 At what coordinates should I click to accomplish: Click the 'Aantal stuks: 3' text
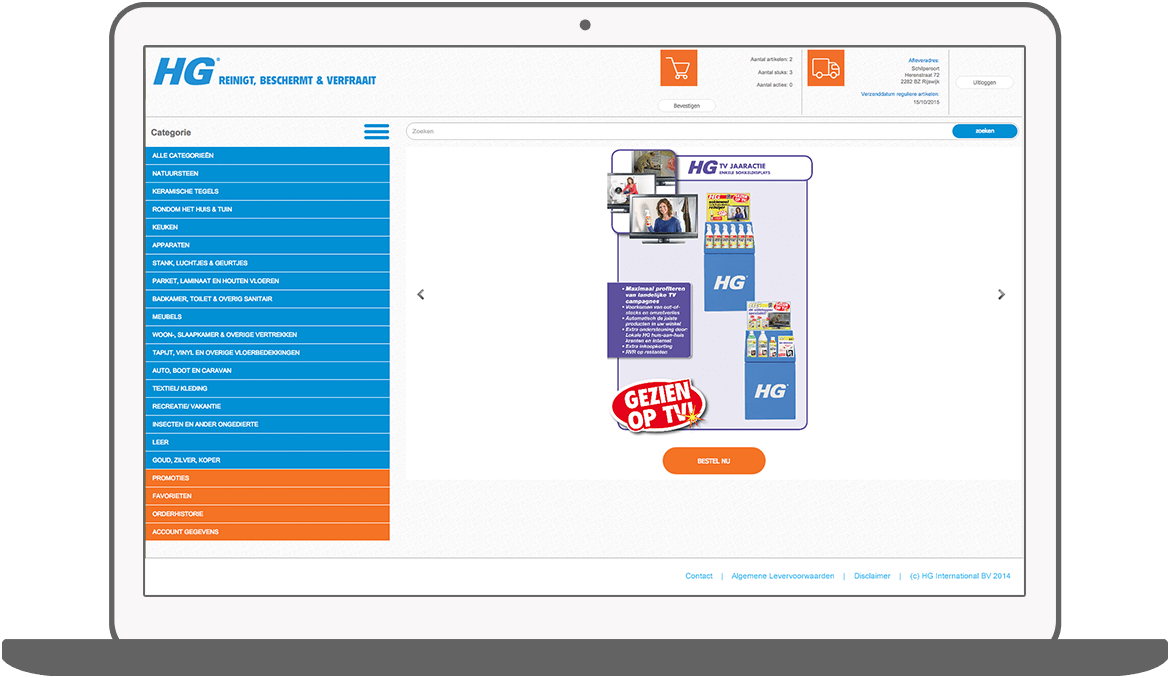coord(775,72)
